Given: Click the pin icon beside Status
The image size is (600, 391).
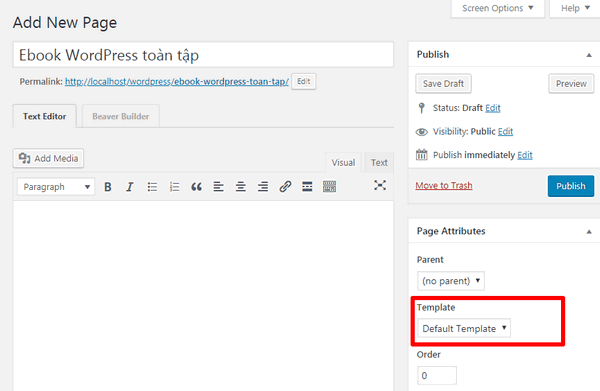Looking at the screenshot, I should [422, 108].
